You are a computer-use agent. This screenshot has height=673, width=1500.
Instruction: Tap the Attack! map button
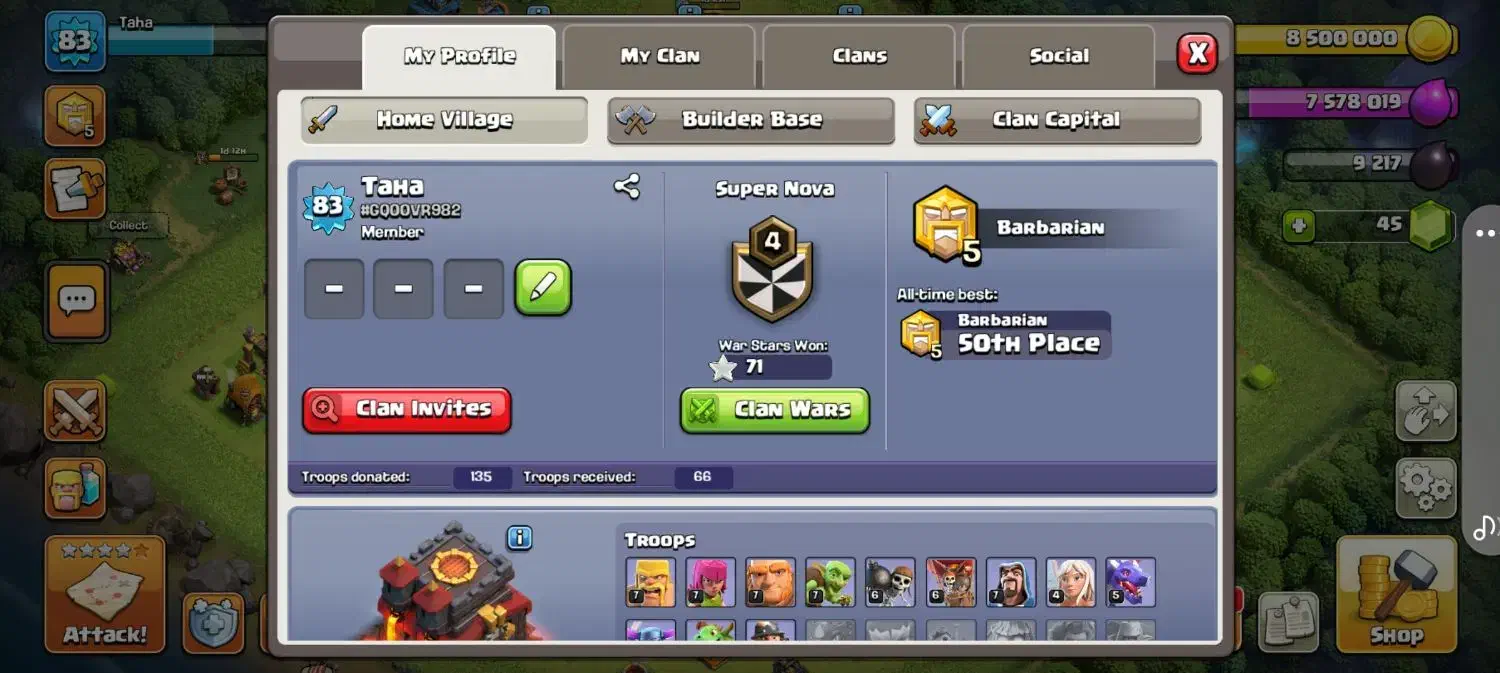pyautogui.click(x=105, y=594)
